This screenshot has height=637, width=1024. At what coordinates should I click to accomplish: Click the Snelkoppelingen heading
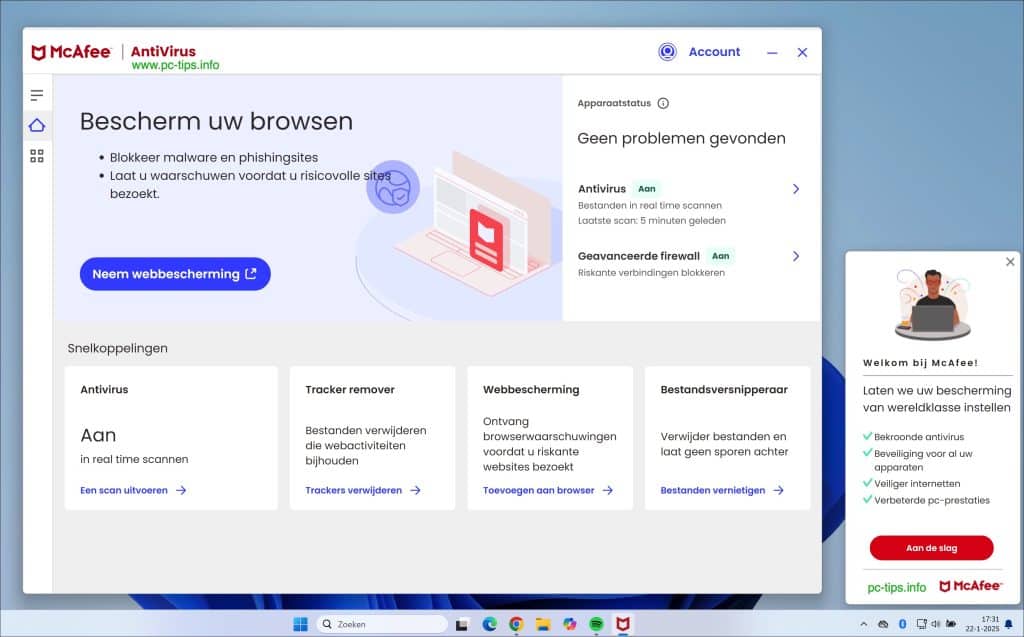point(118,348)
